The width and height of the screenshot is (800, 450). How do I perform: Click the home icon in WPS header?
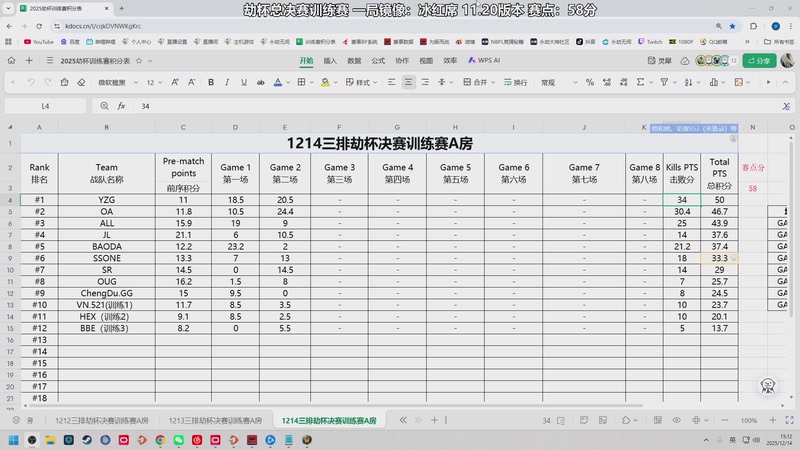(x=11, y=60)
